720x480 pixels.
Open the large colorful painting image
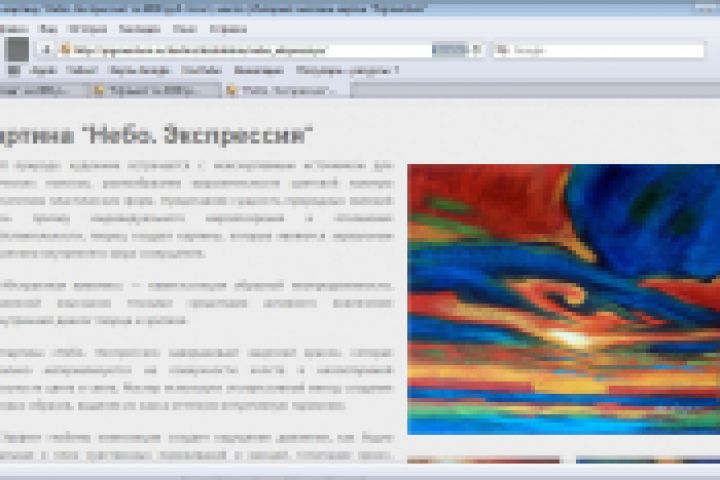tap(563, 299)
